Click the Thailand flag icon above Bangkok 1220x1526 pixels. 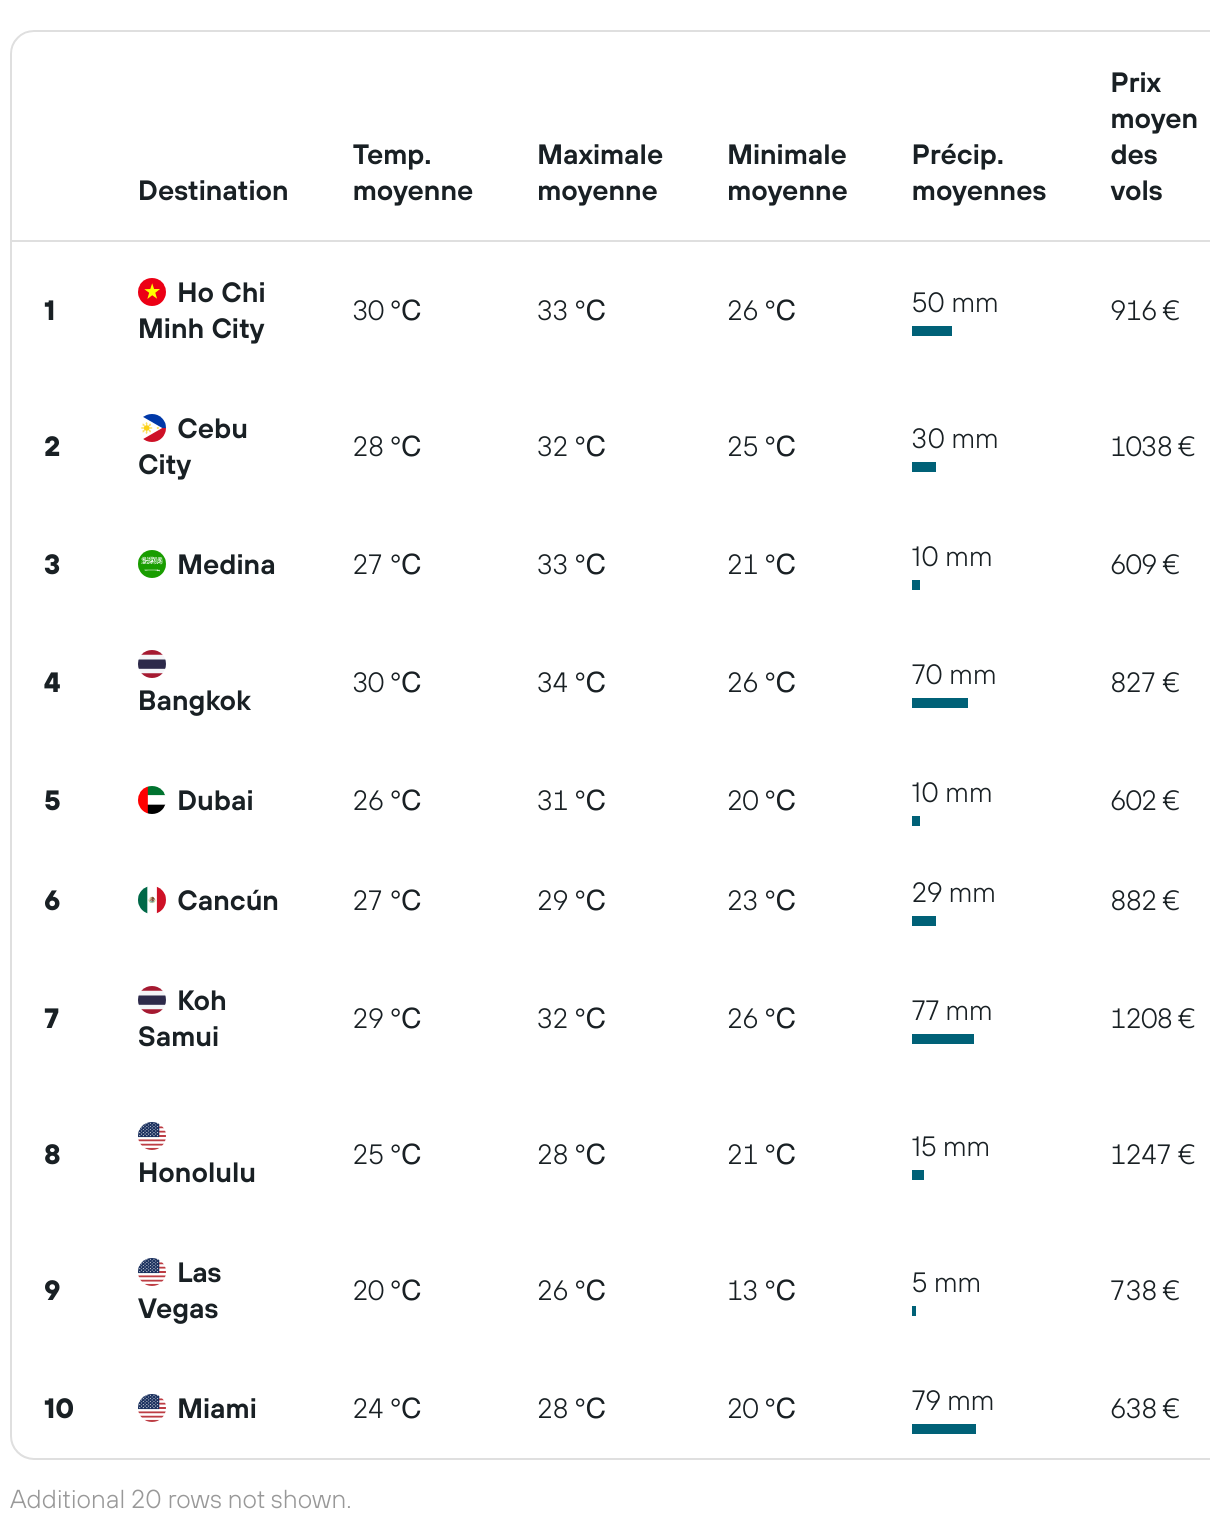click(152, 664)
